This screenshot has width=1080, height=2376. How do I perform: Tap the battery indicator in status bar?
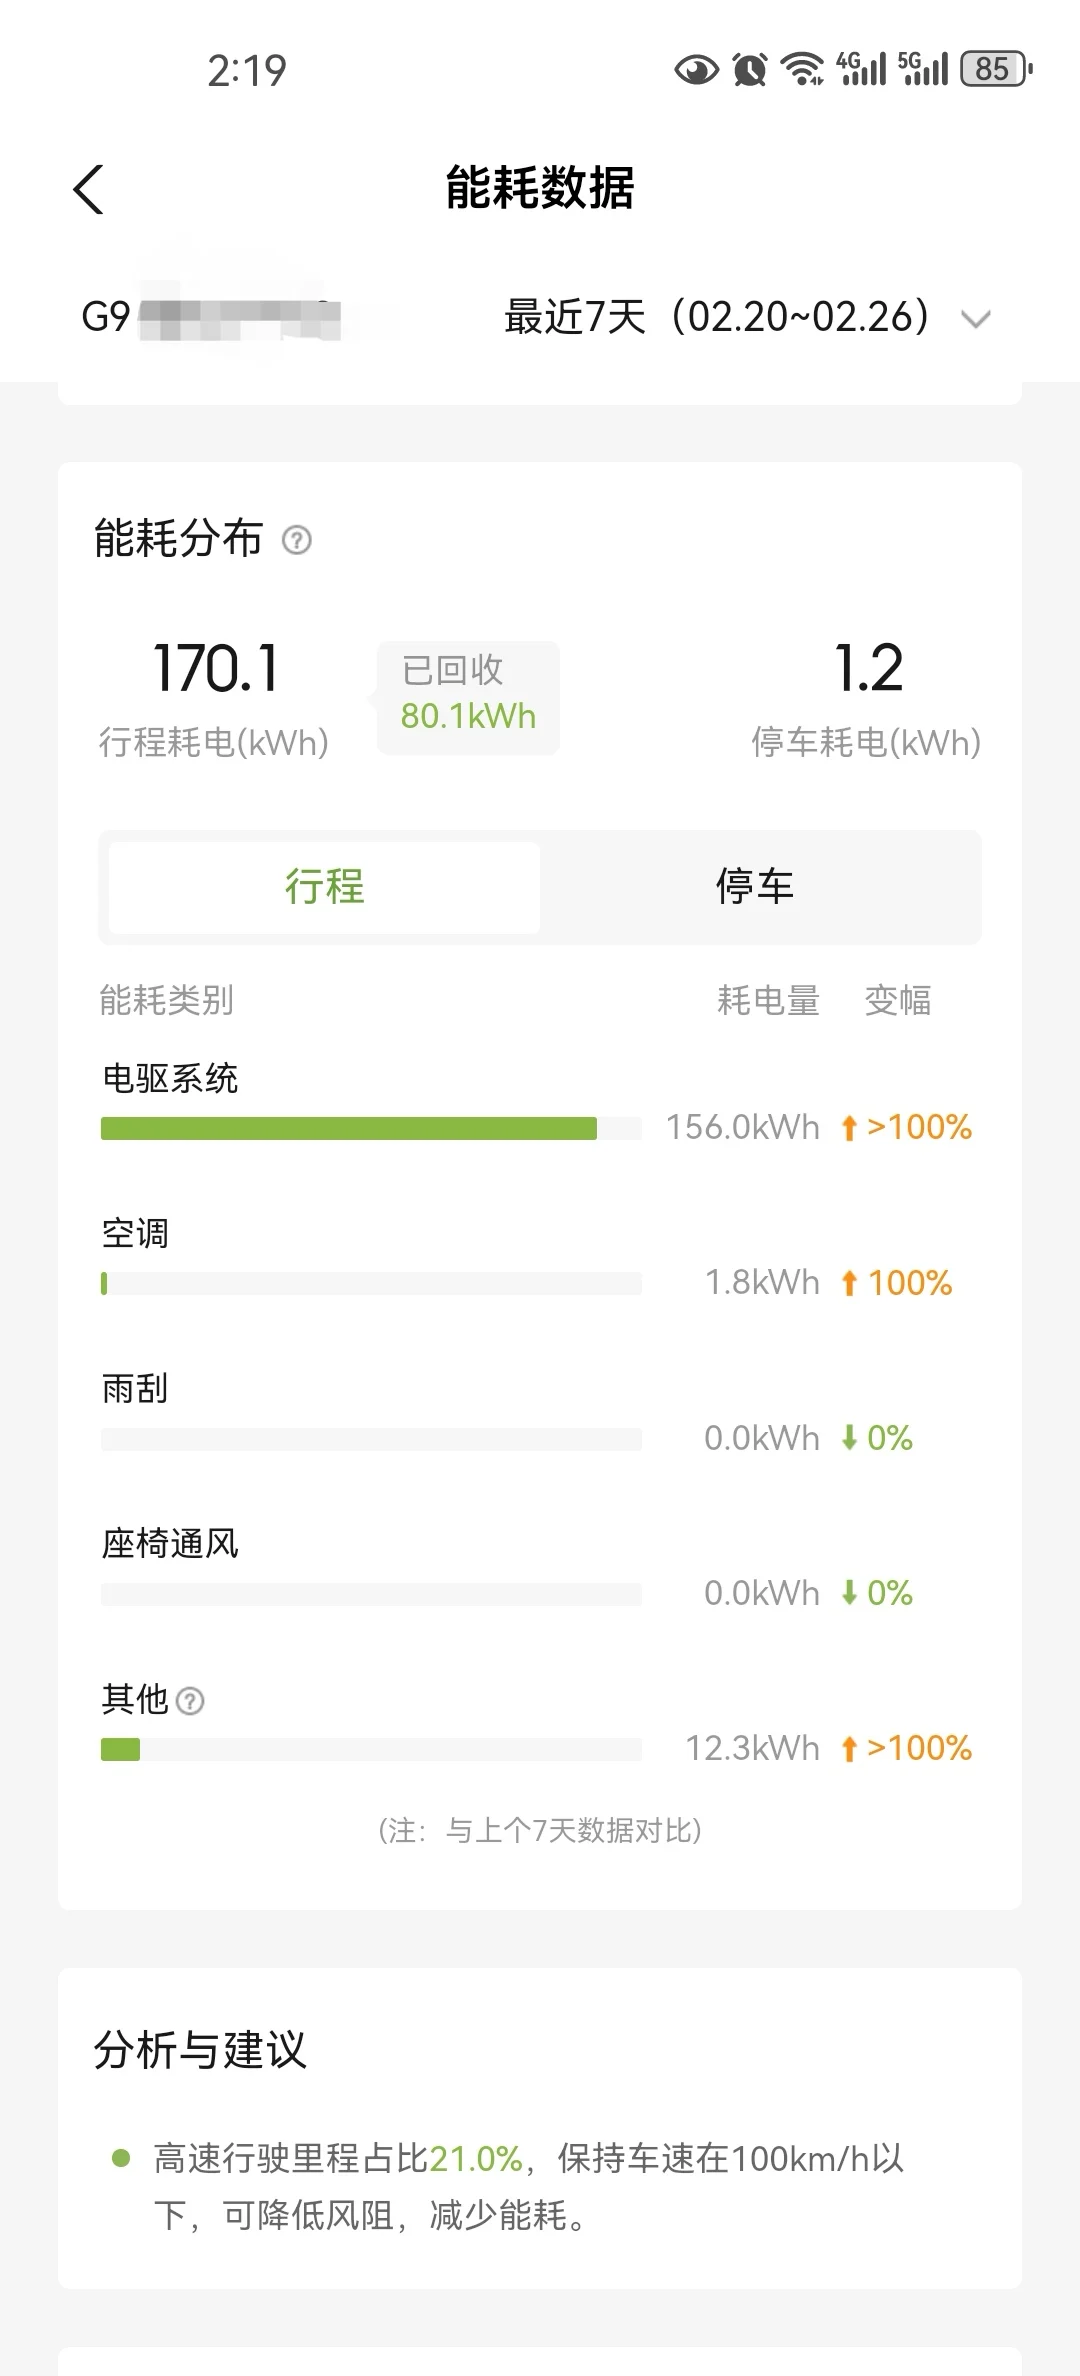996,69
